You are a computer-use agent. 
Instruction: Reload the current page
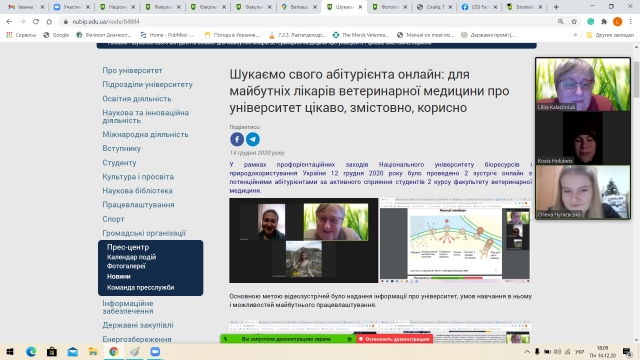36,22
